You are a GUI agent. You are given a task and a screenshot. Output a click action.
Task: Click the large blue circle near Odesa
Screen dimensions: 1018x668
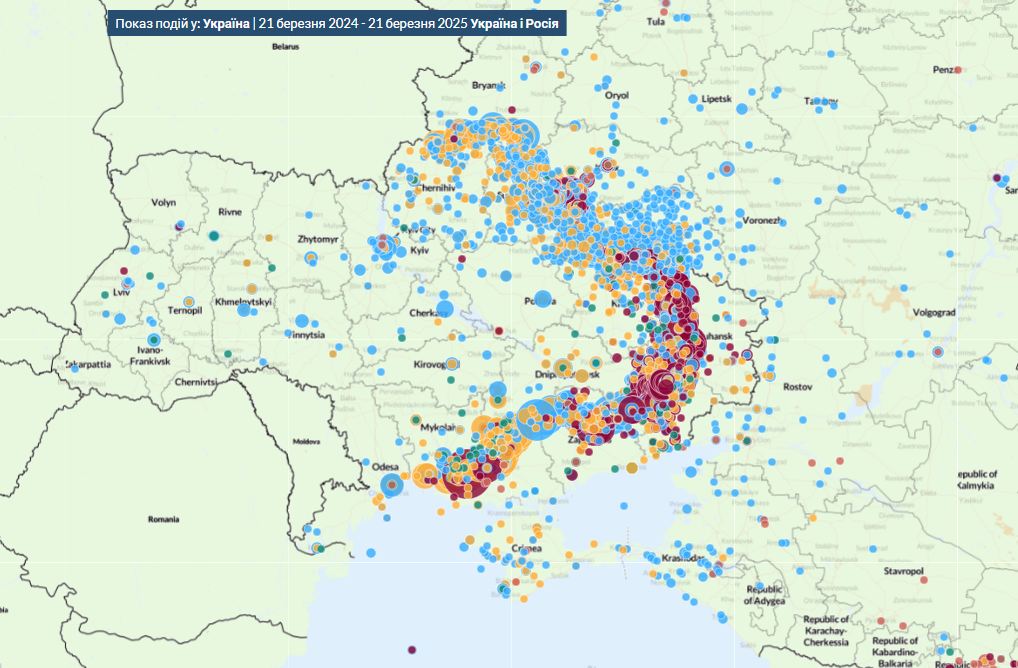(393, 486)
